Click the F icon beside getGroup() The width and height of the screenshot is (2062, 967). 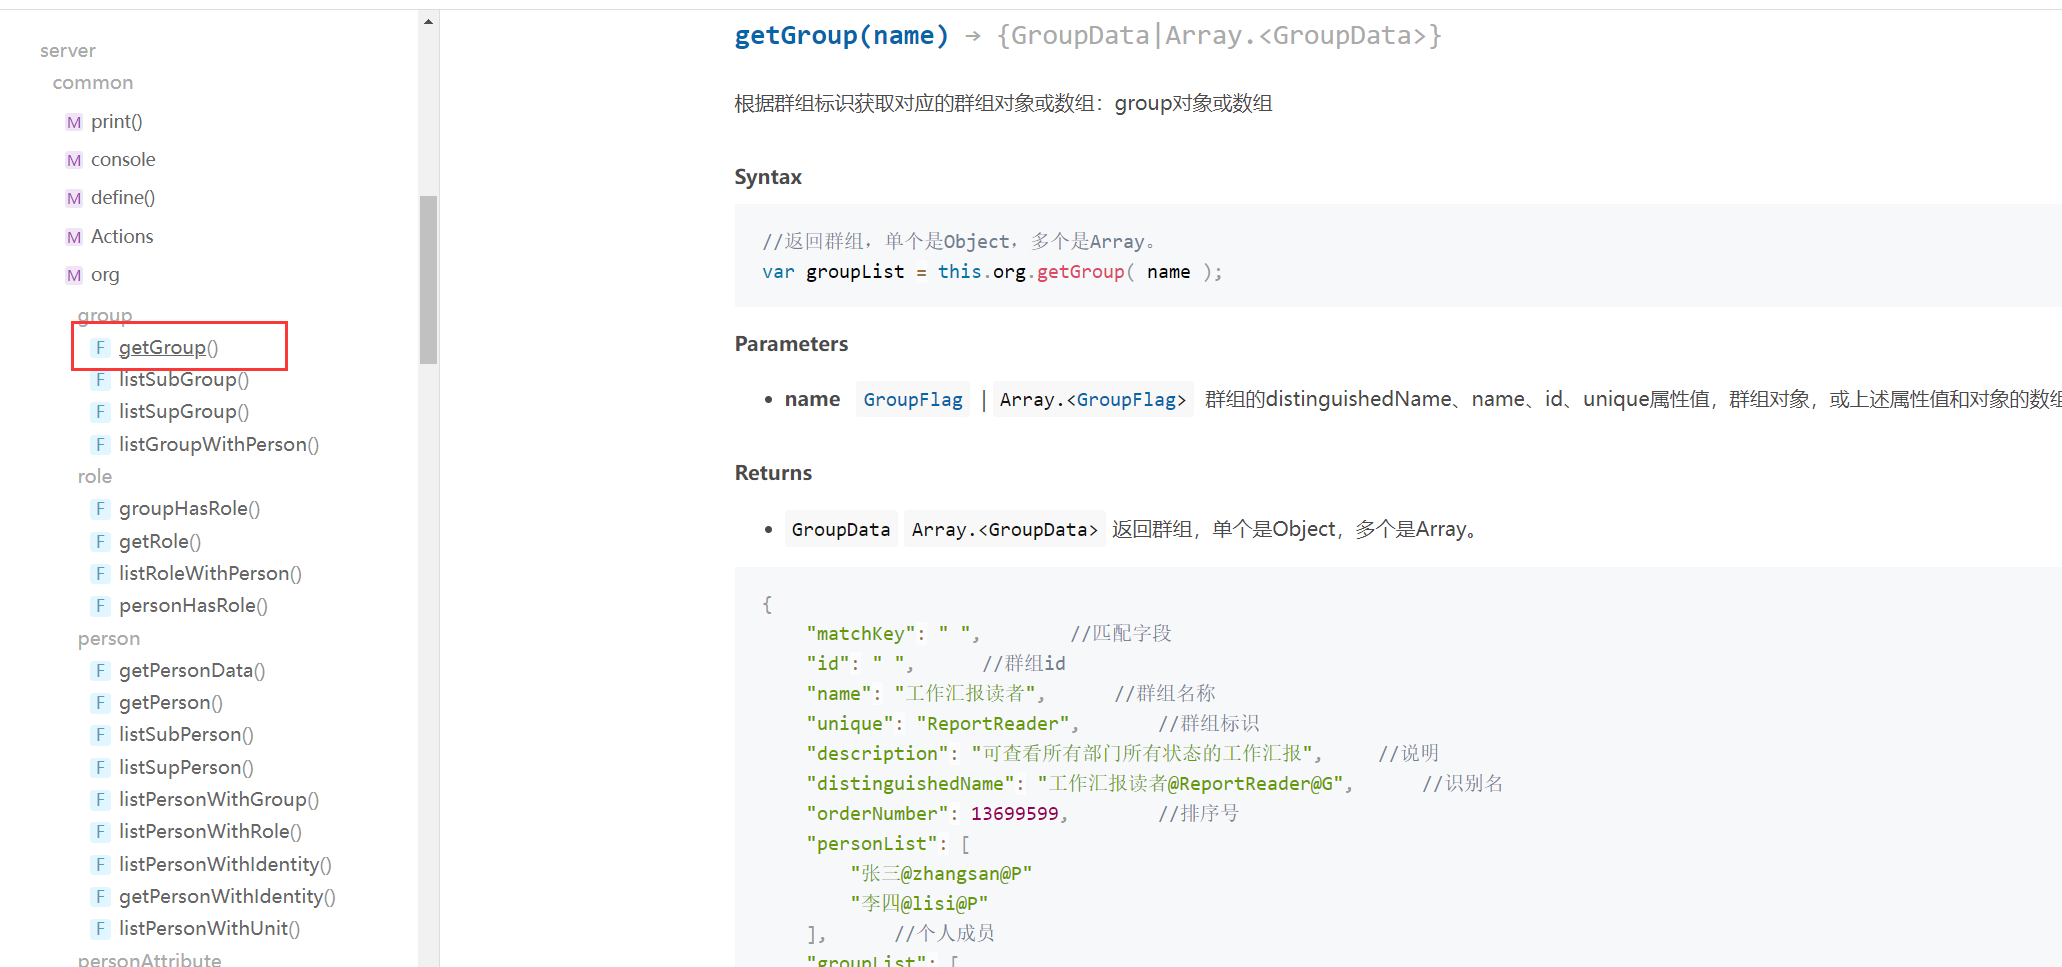[100, 348]
